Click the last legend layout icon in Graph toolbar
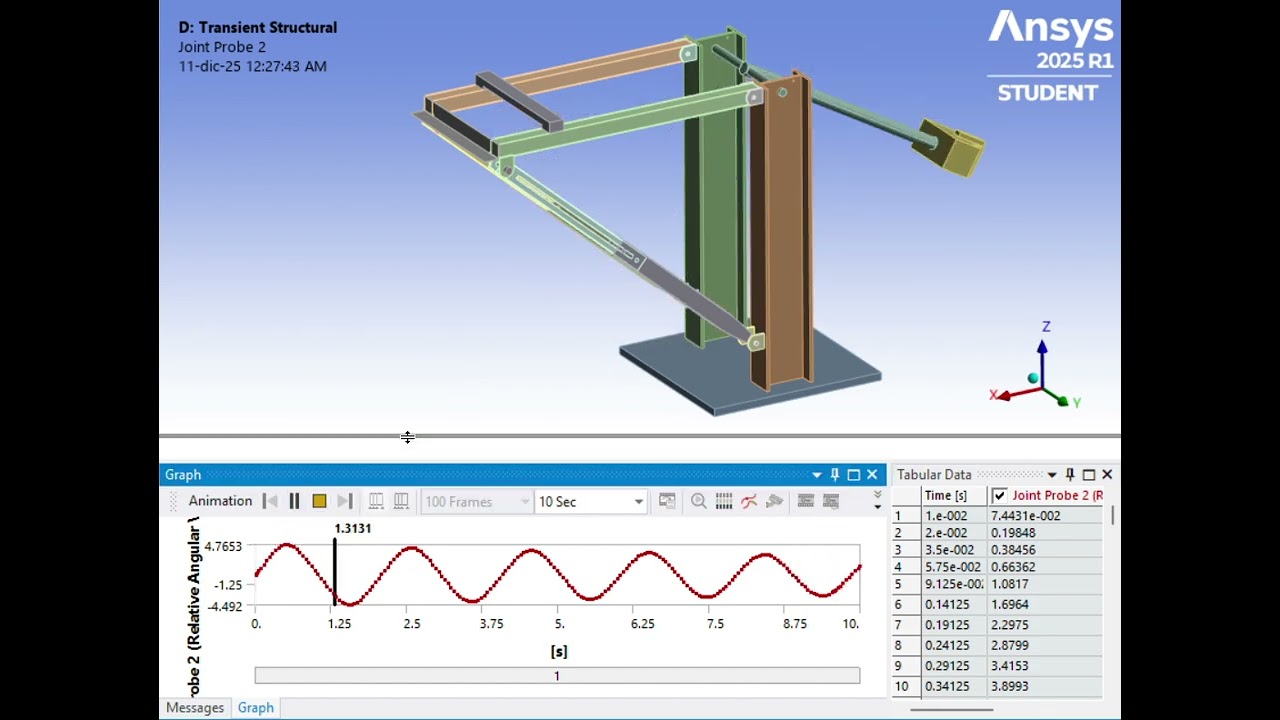Screen dimensions: 1280x720 click(831, 501)
